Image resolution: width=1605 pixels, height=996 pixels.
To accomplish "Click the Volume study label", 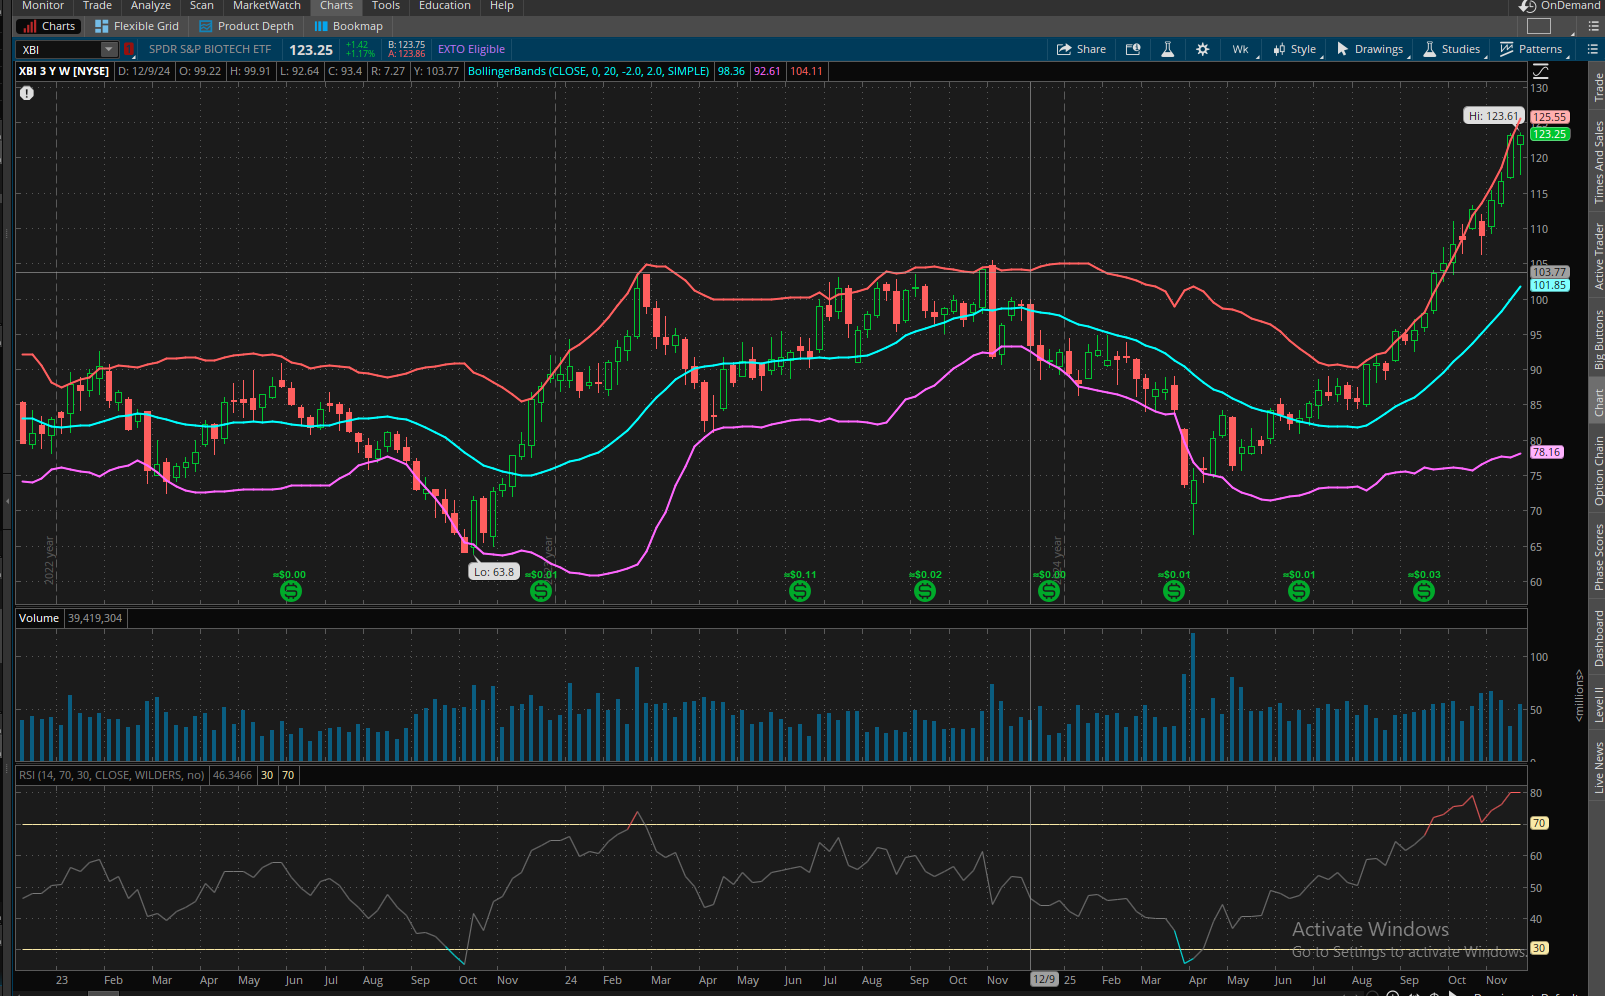I will [x=39, y=618].
